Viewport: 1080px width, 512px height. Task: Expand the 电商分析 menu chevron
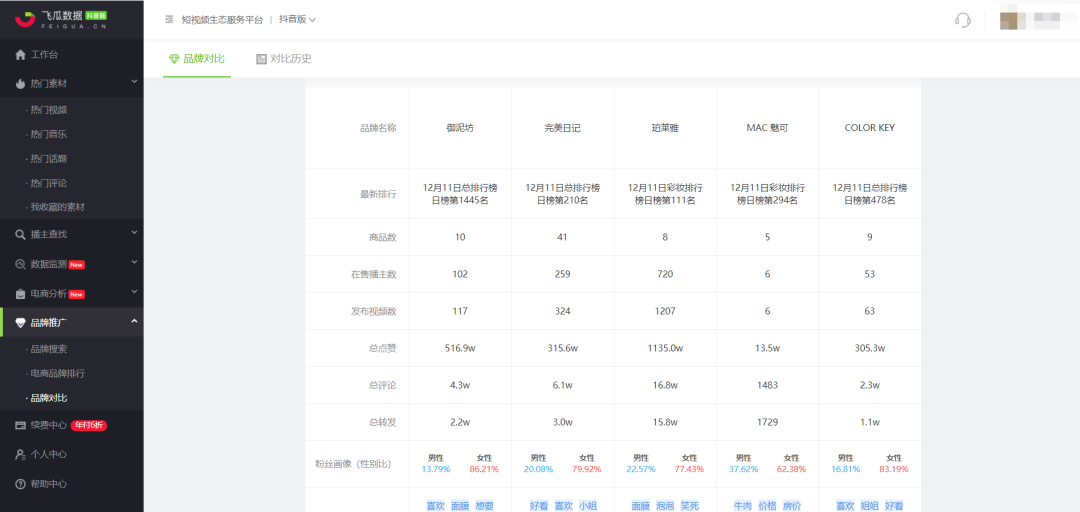[x=134, y=294]
